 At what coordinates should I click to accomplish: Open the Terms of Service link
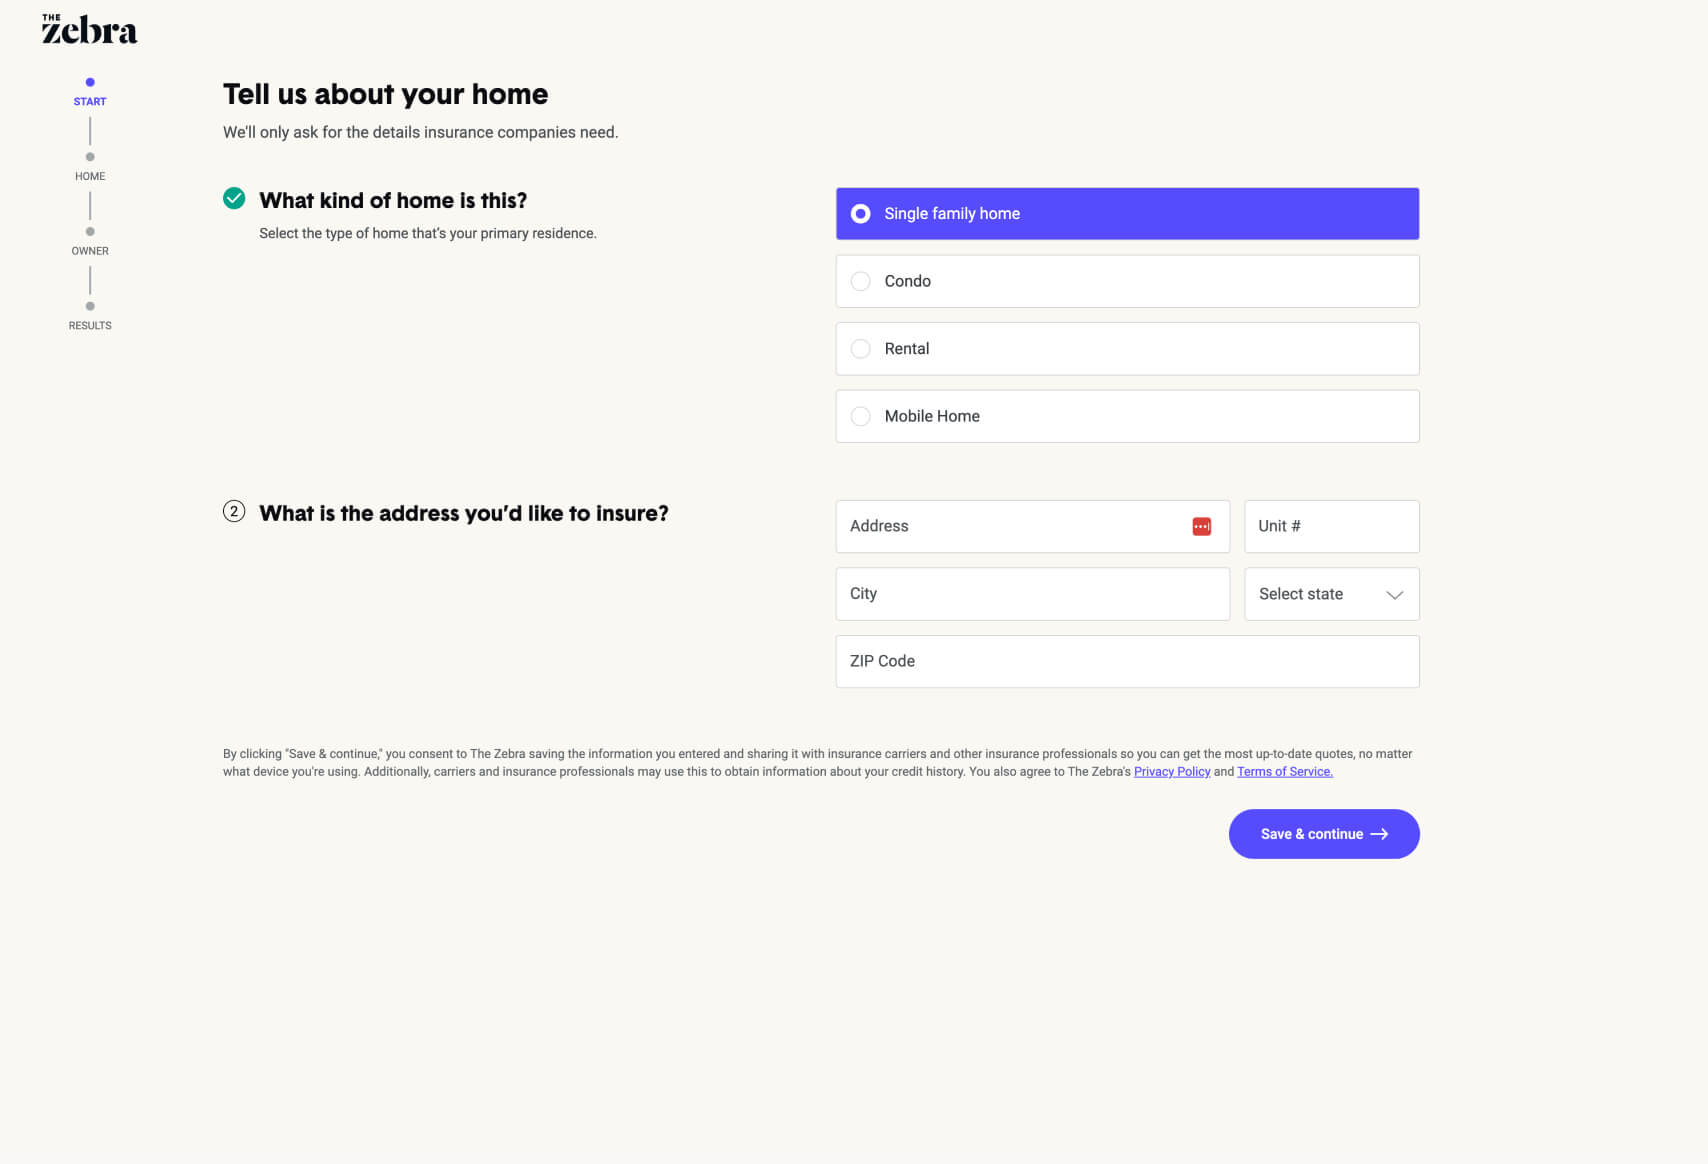click(x=1285, y=771)
